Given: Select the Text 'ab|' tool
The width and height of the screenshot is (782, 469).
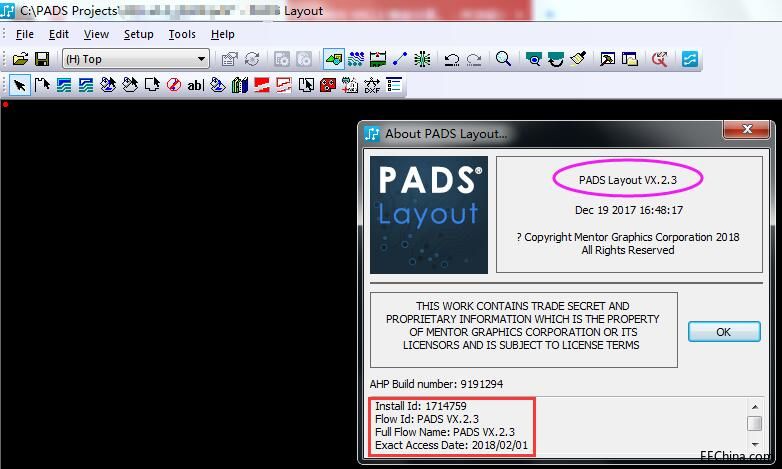Looking at the screenshot, I should pyautogui.click(x=196, y=85).
